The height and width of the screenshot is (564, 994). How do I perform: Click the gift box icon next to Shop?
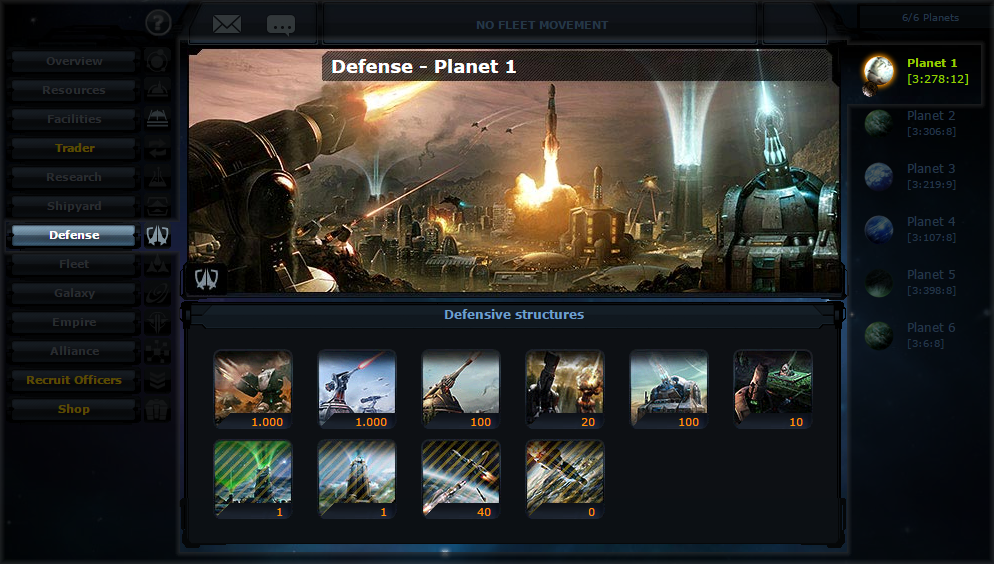(157, 409)
